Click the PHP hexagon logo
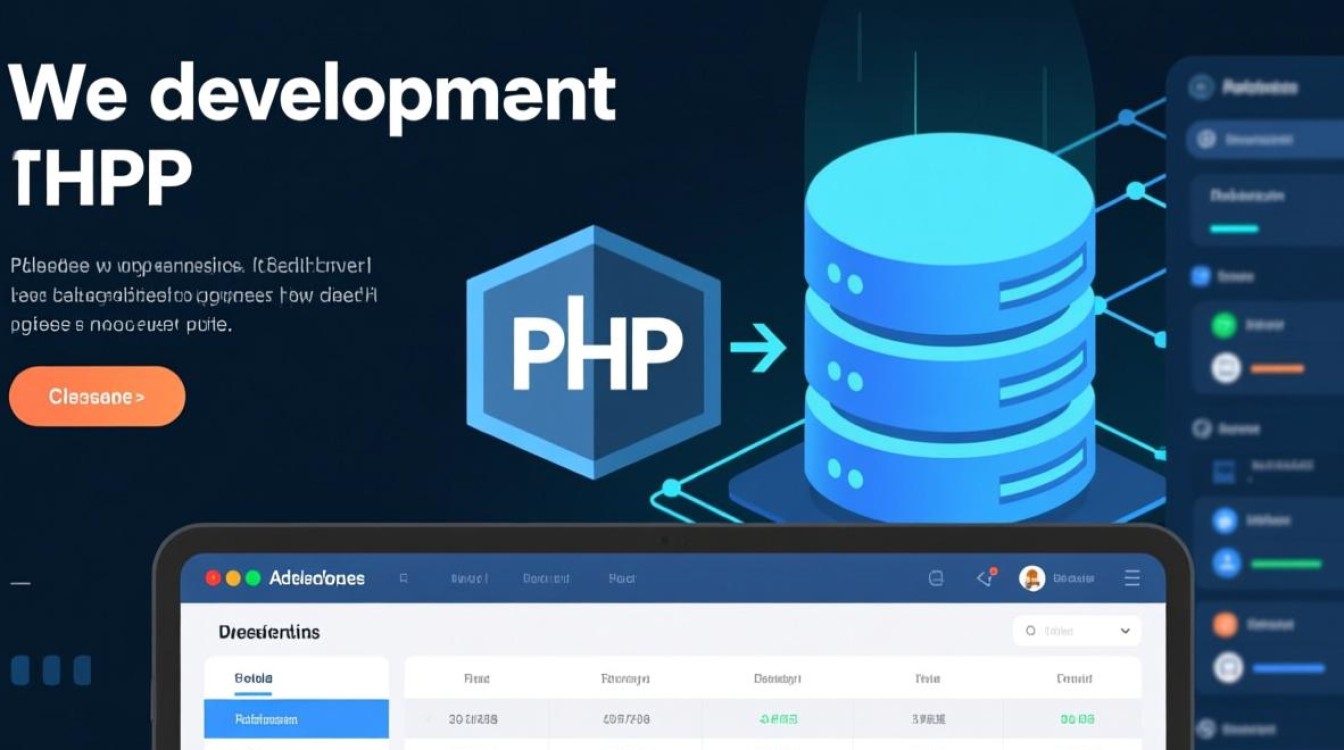1344x750 pixels. click(594, 352)
